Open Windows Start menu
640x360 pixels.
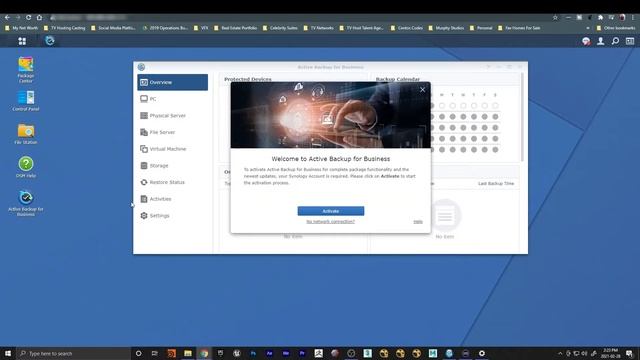(8, 353)
